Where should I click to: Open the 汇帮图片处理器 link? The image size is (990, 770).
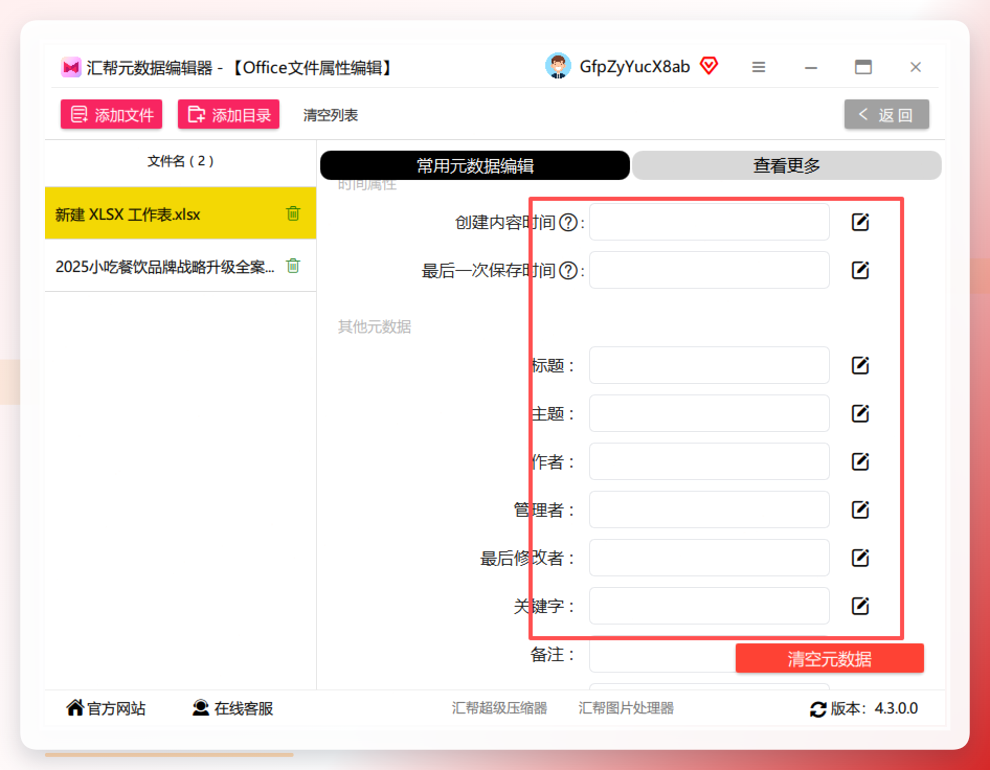point(626,708)
